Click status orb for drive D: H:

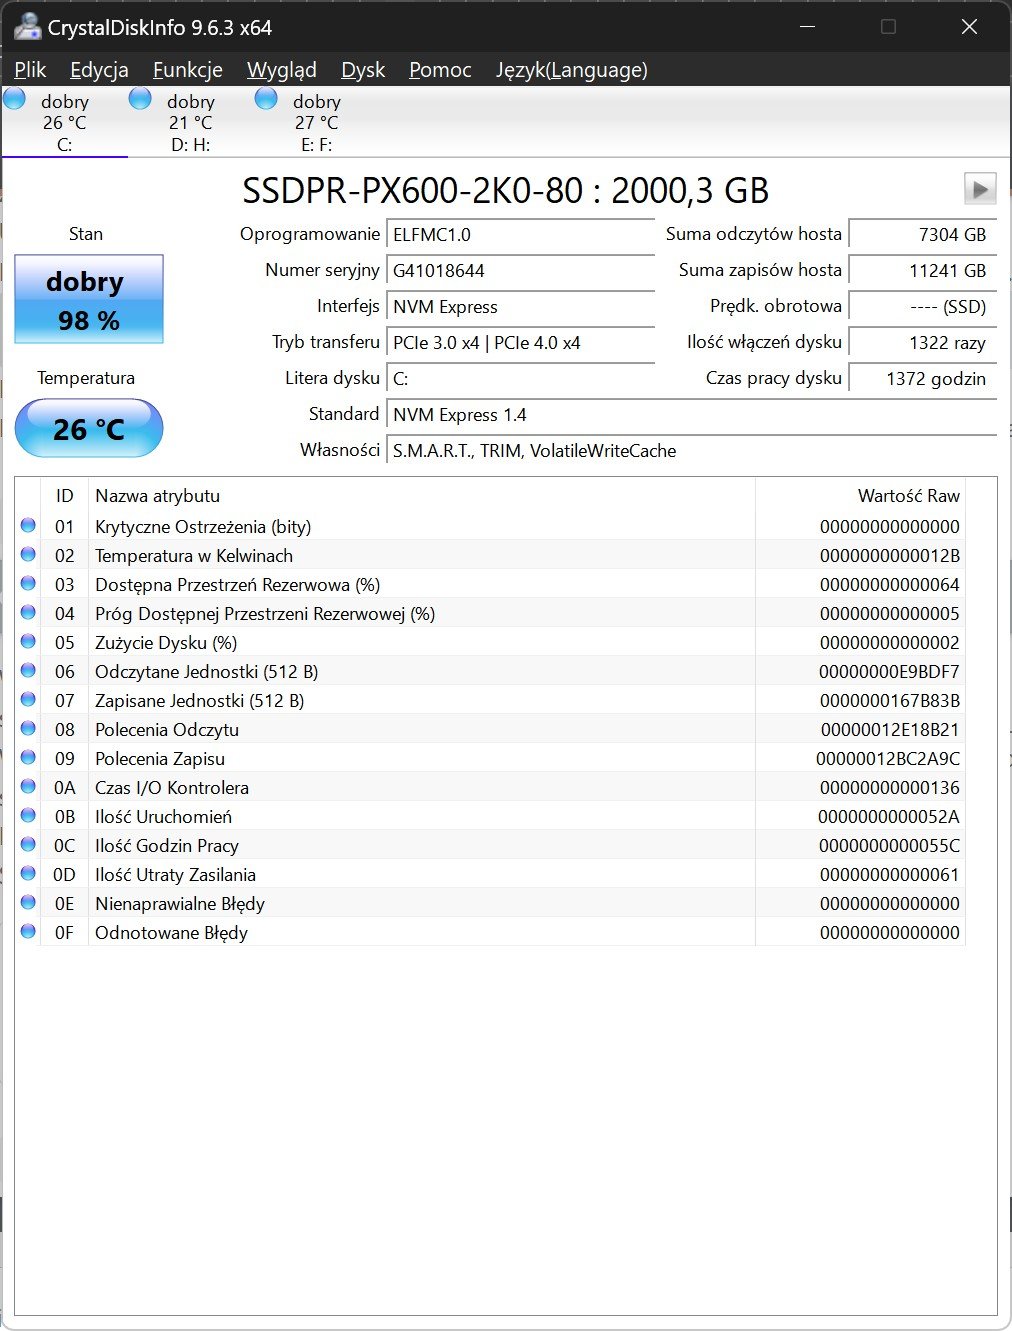140,99
